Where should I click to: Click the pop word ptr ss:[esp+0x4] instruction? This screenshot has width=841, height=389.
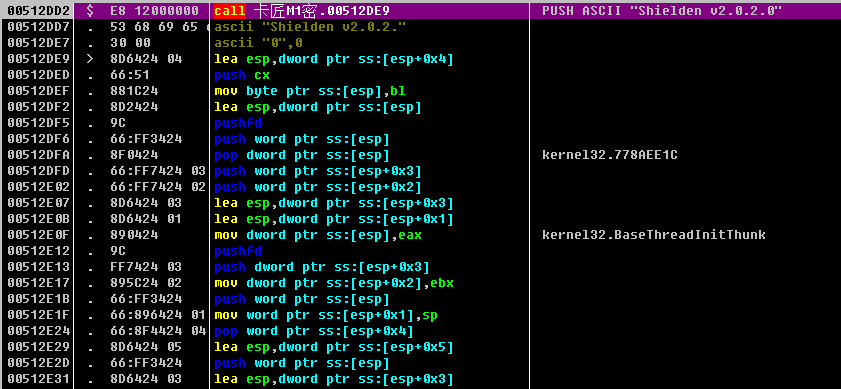pos(314,331)
